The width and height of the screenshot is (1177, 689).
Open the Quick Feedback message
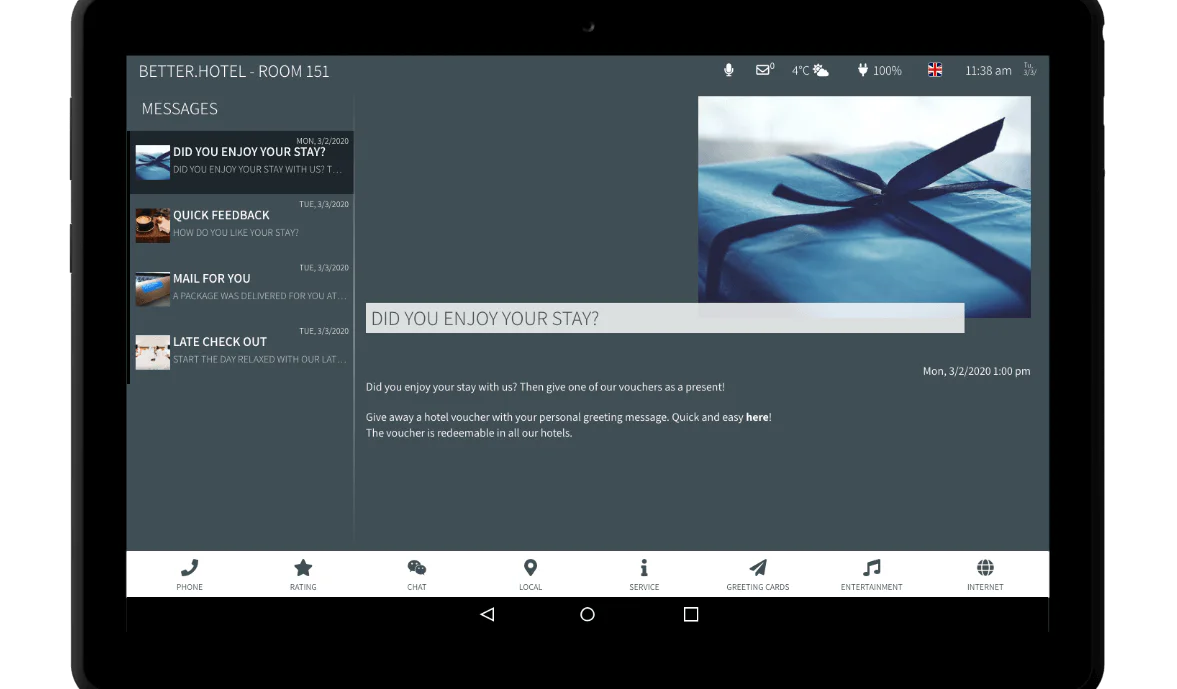pos(241,226)
